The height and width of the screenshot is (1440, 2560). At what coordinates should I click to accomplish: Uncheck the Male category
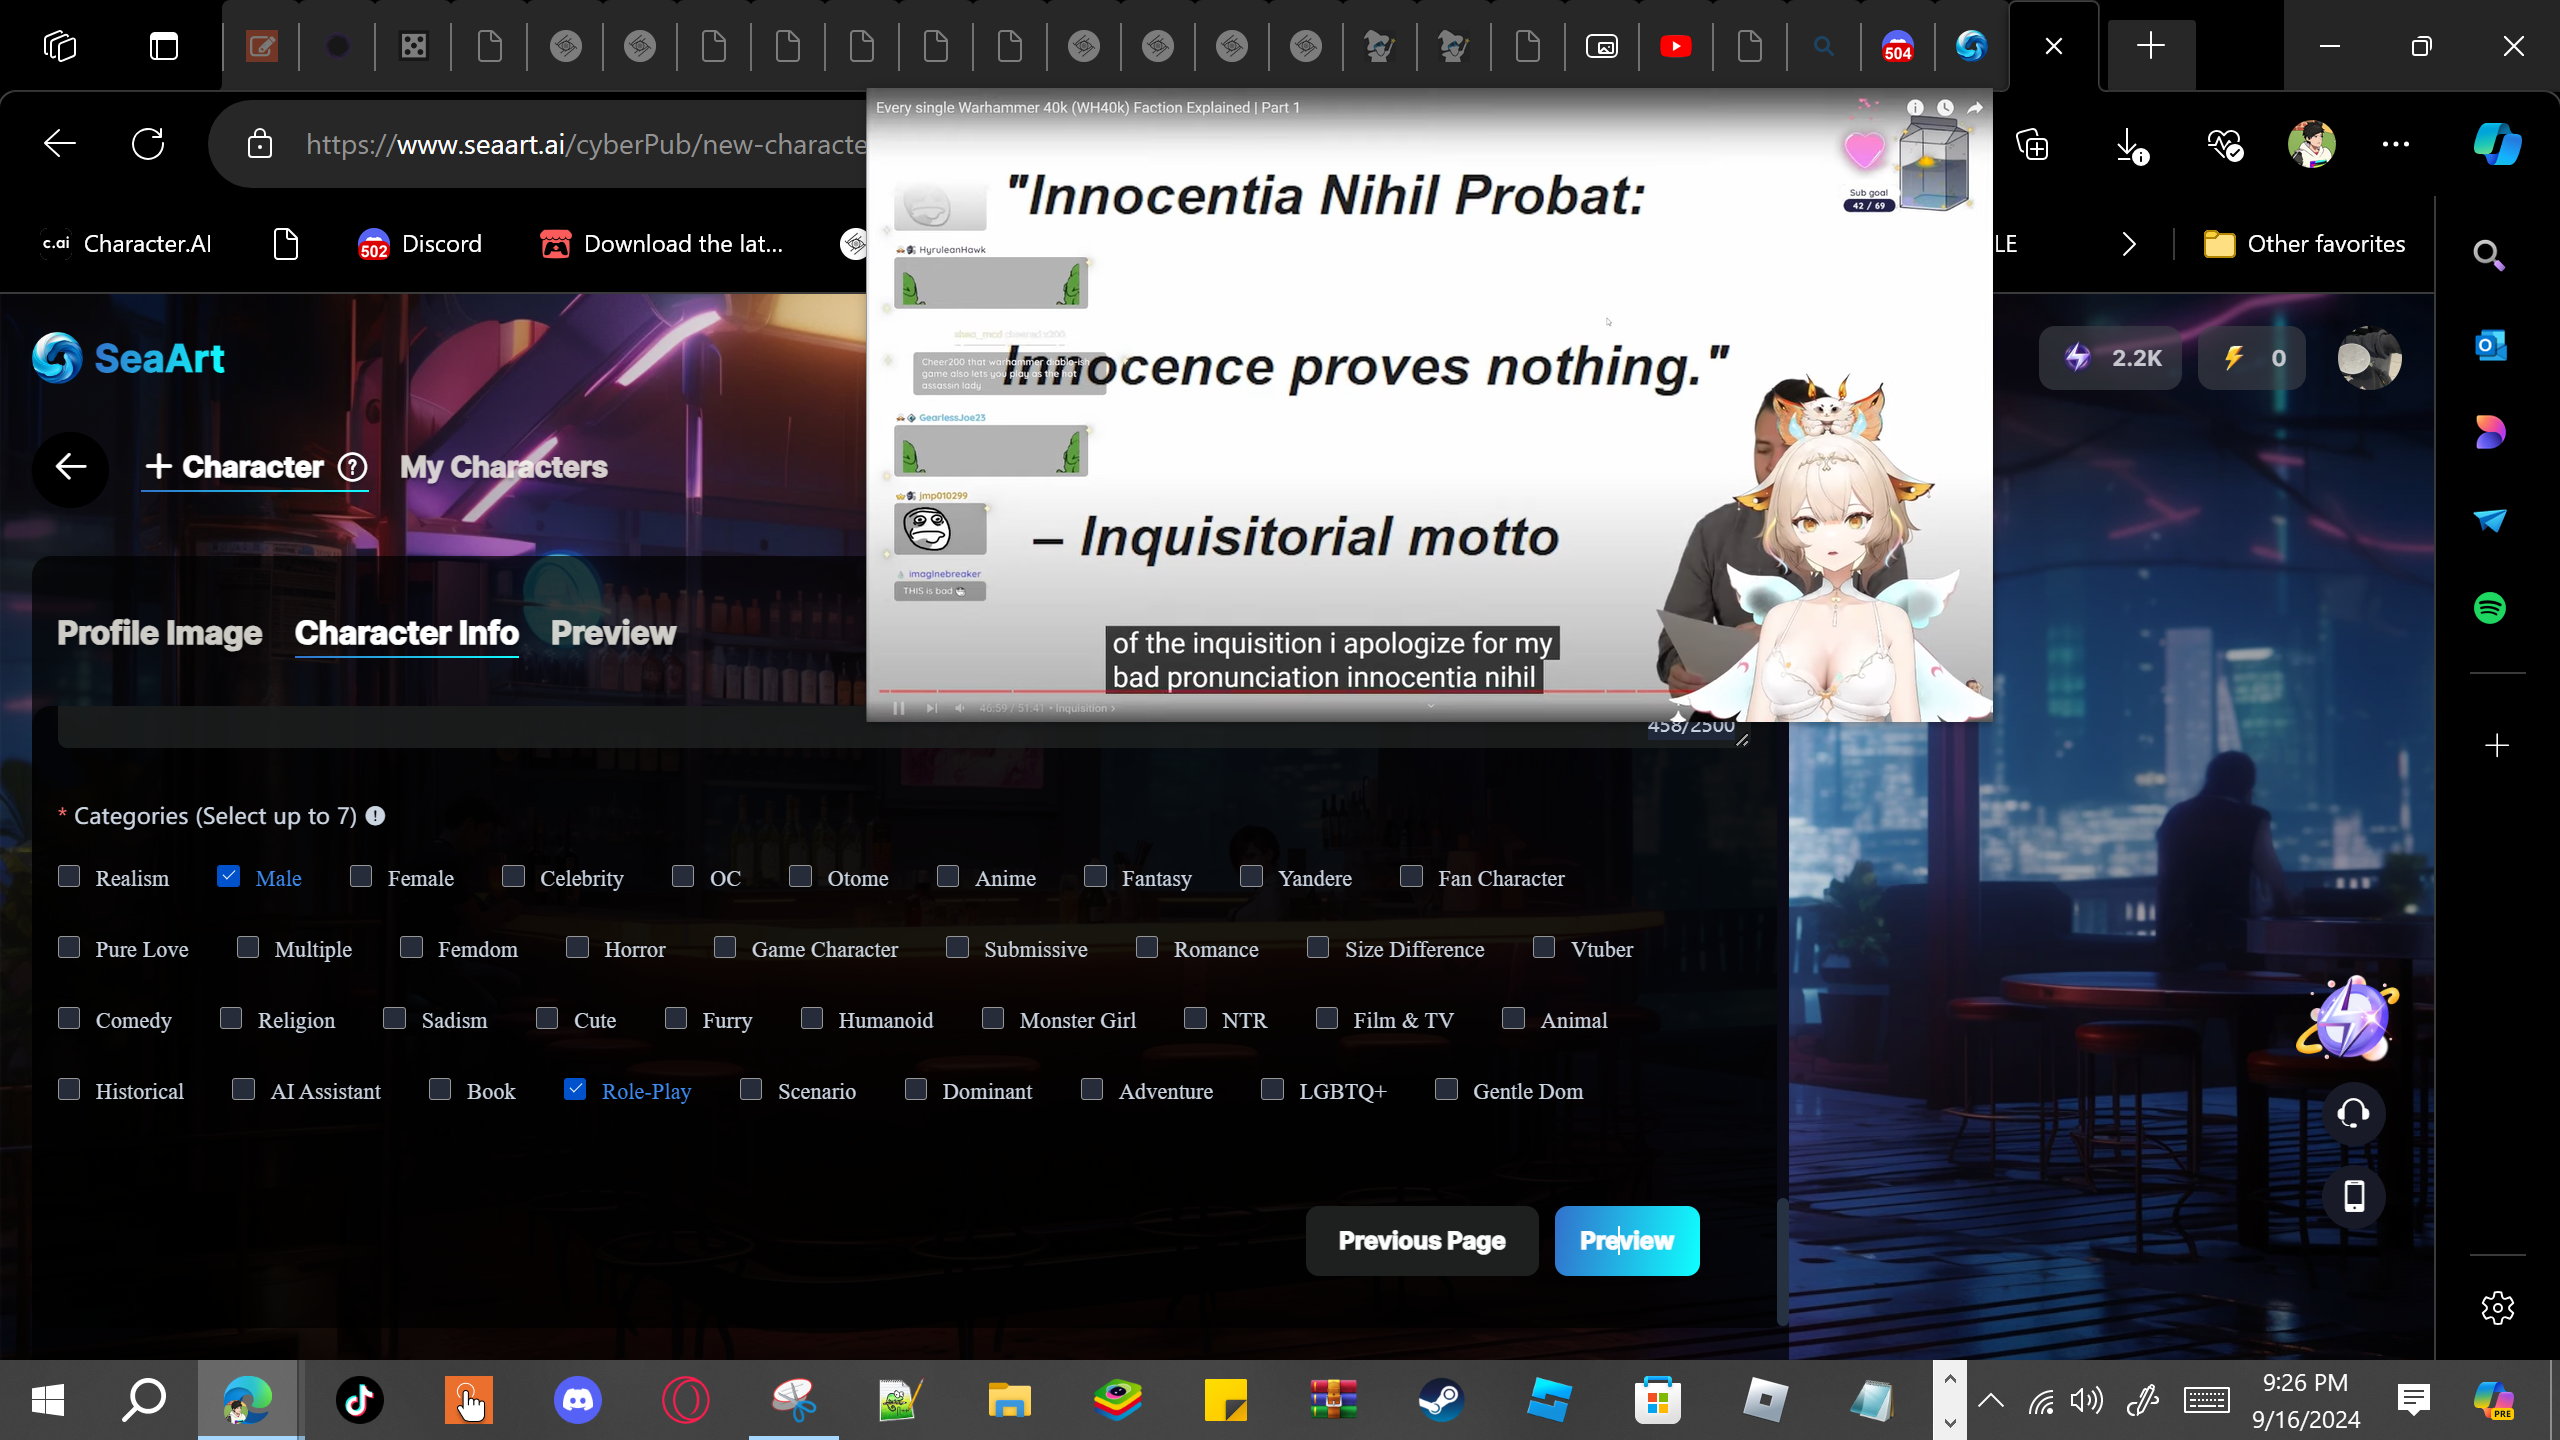click(229, 877)
